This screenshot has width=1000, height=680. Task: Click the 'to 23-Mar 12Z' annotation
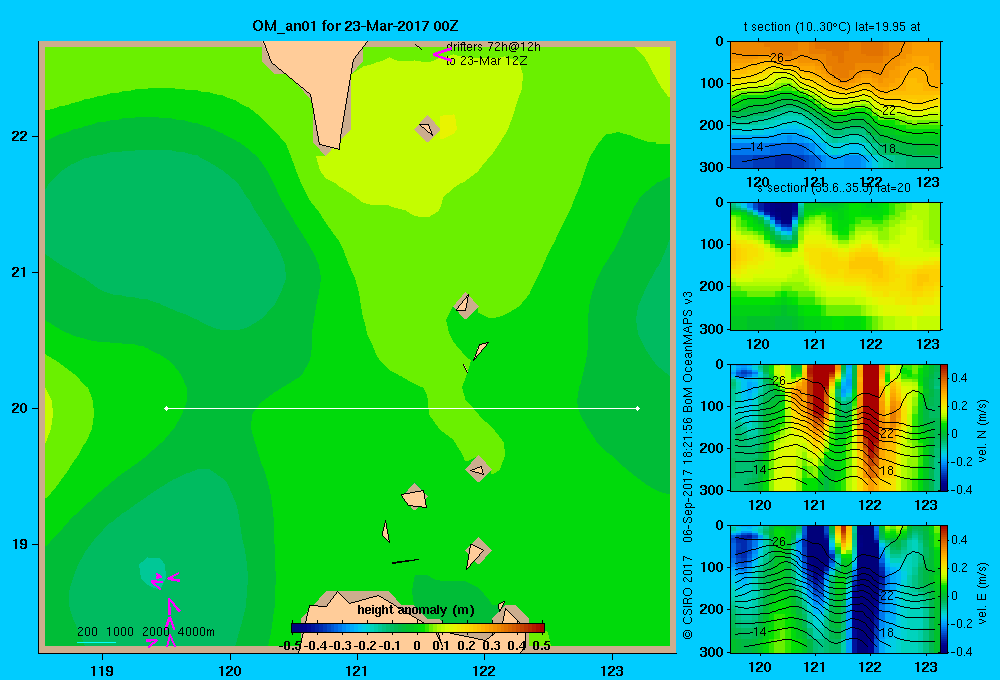(487, 61)
